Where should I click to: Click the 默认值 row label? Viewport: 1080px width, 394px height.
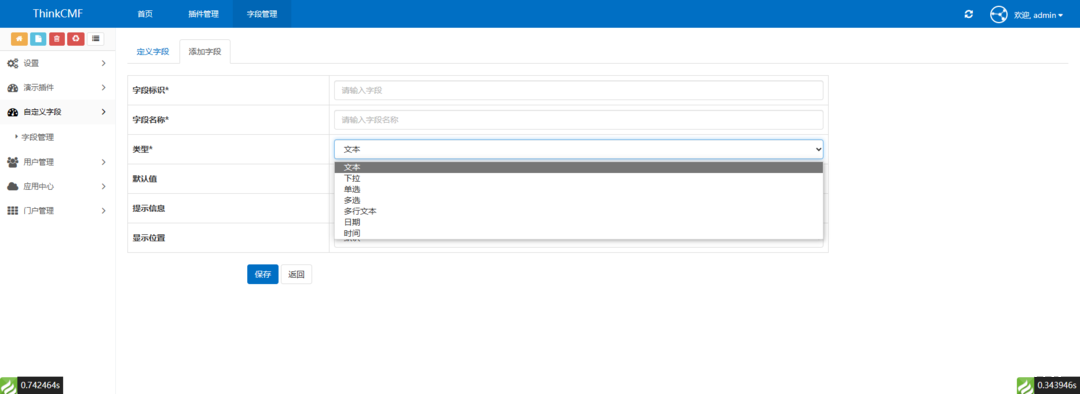click(x=144, y=179)
